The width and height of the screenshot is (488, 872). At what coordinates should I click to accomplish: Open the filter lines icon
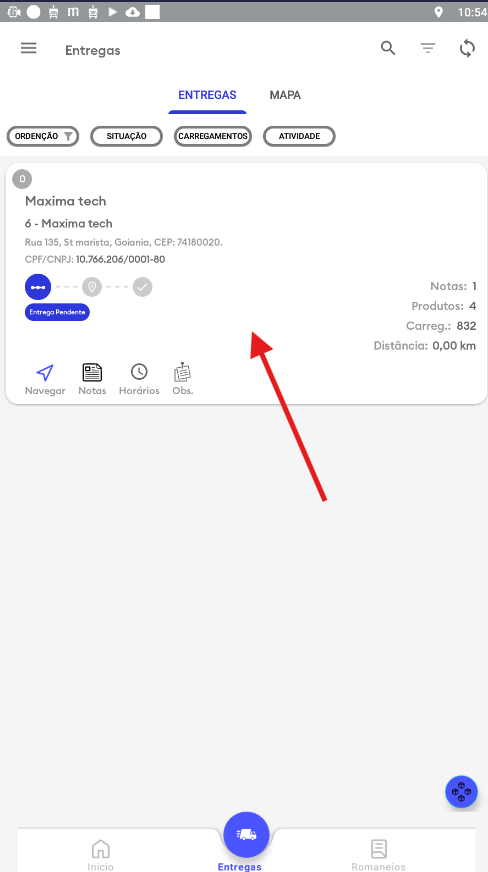427,48
